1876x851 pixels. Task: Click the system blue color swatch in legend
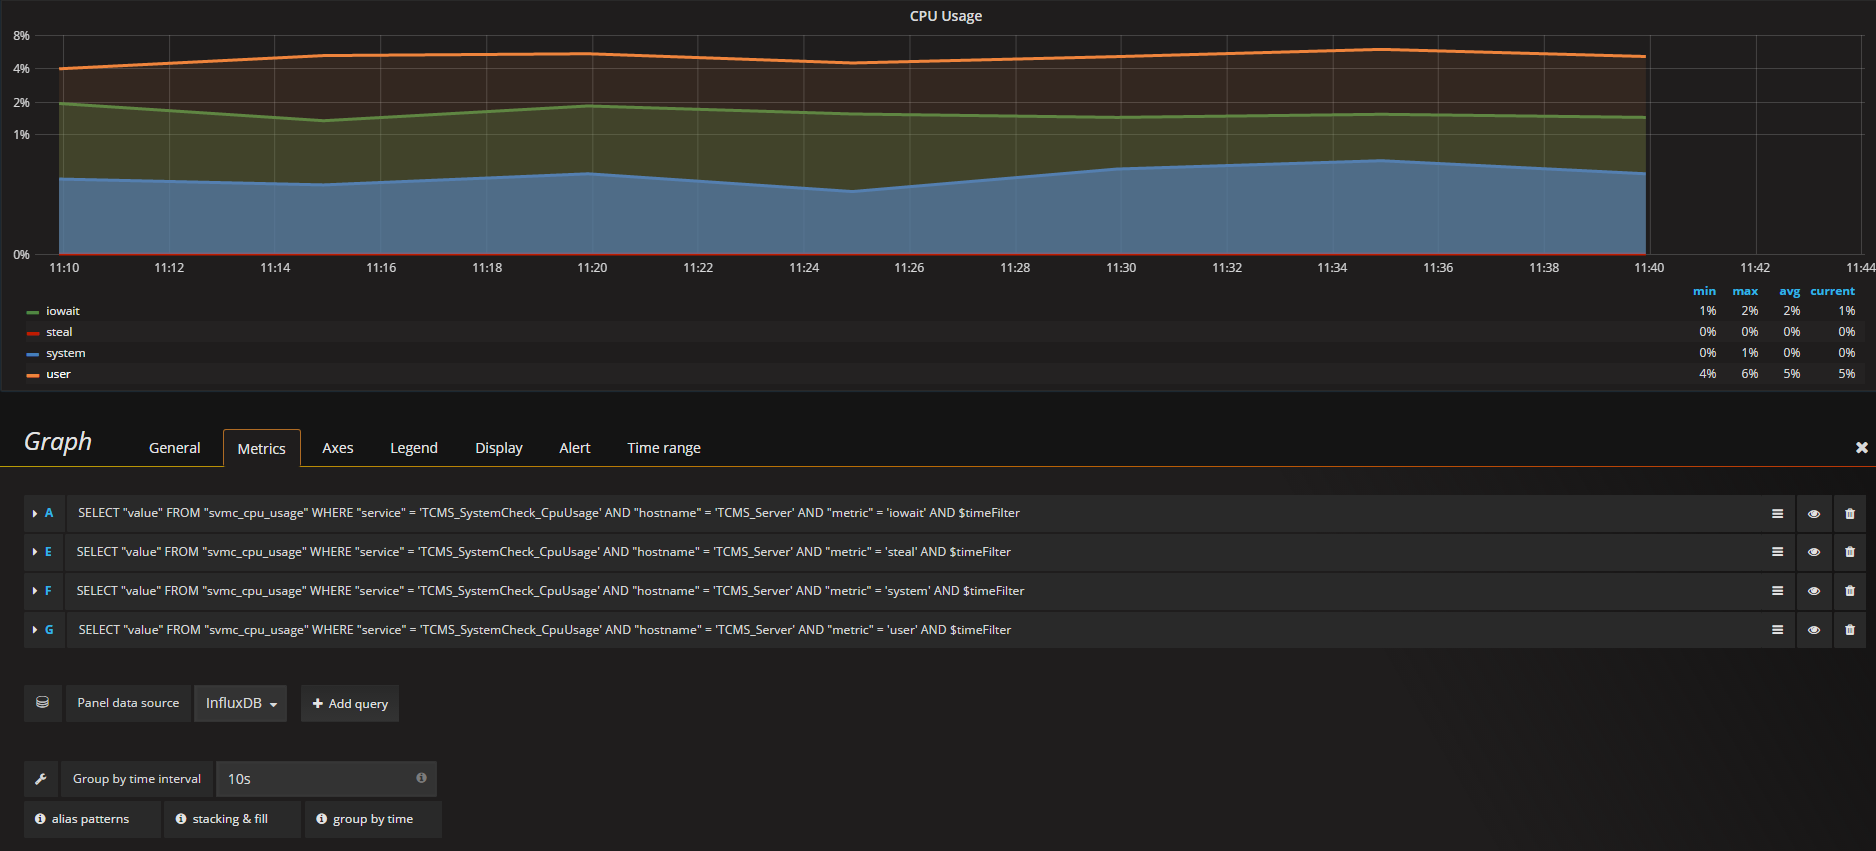33,354
